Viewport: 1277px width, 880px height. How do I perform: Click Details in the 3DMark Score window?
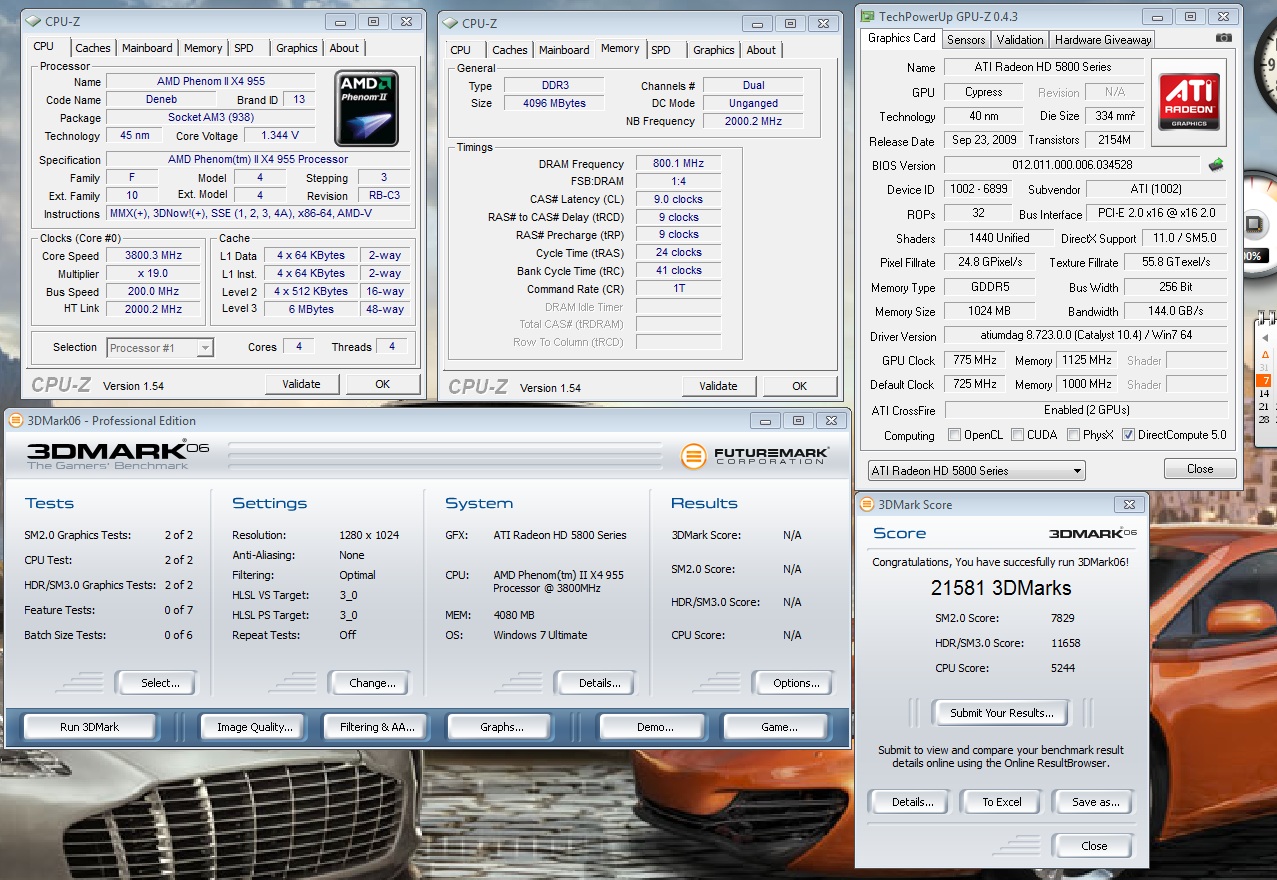(x=912, y=802)
